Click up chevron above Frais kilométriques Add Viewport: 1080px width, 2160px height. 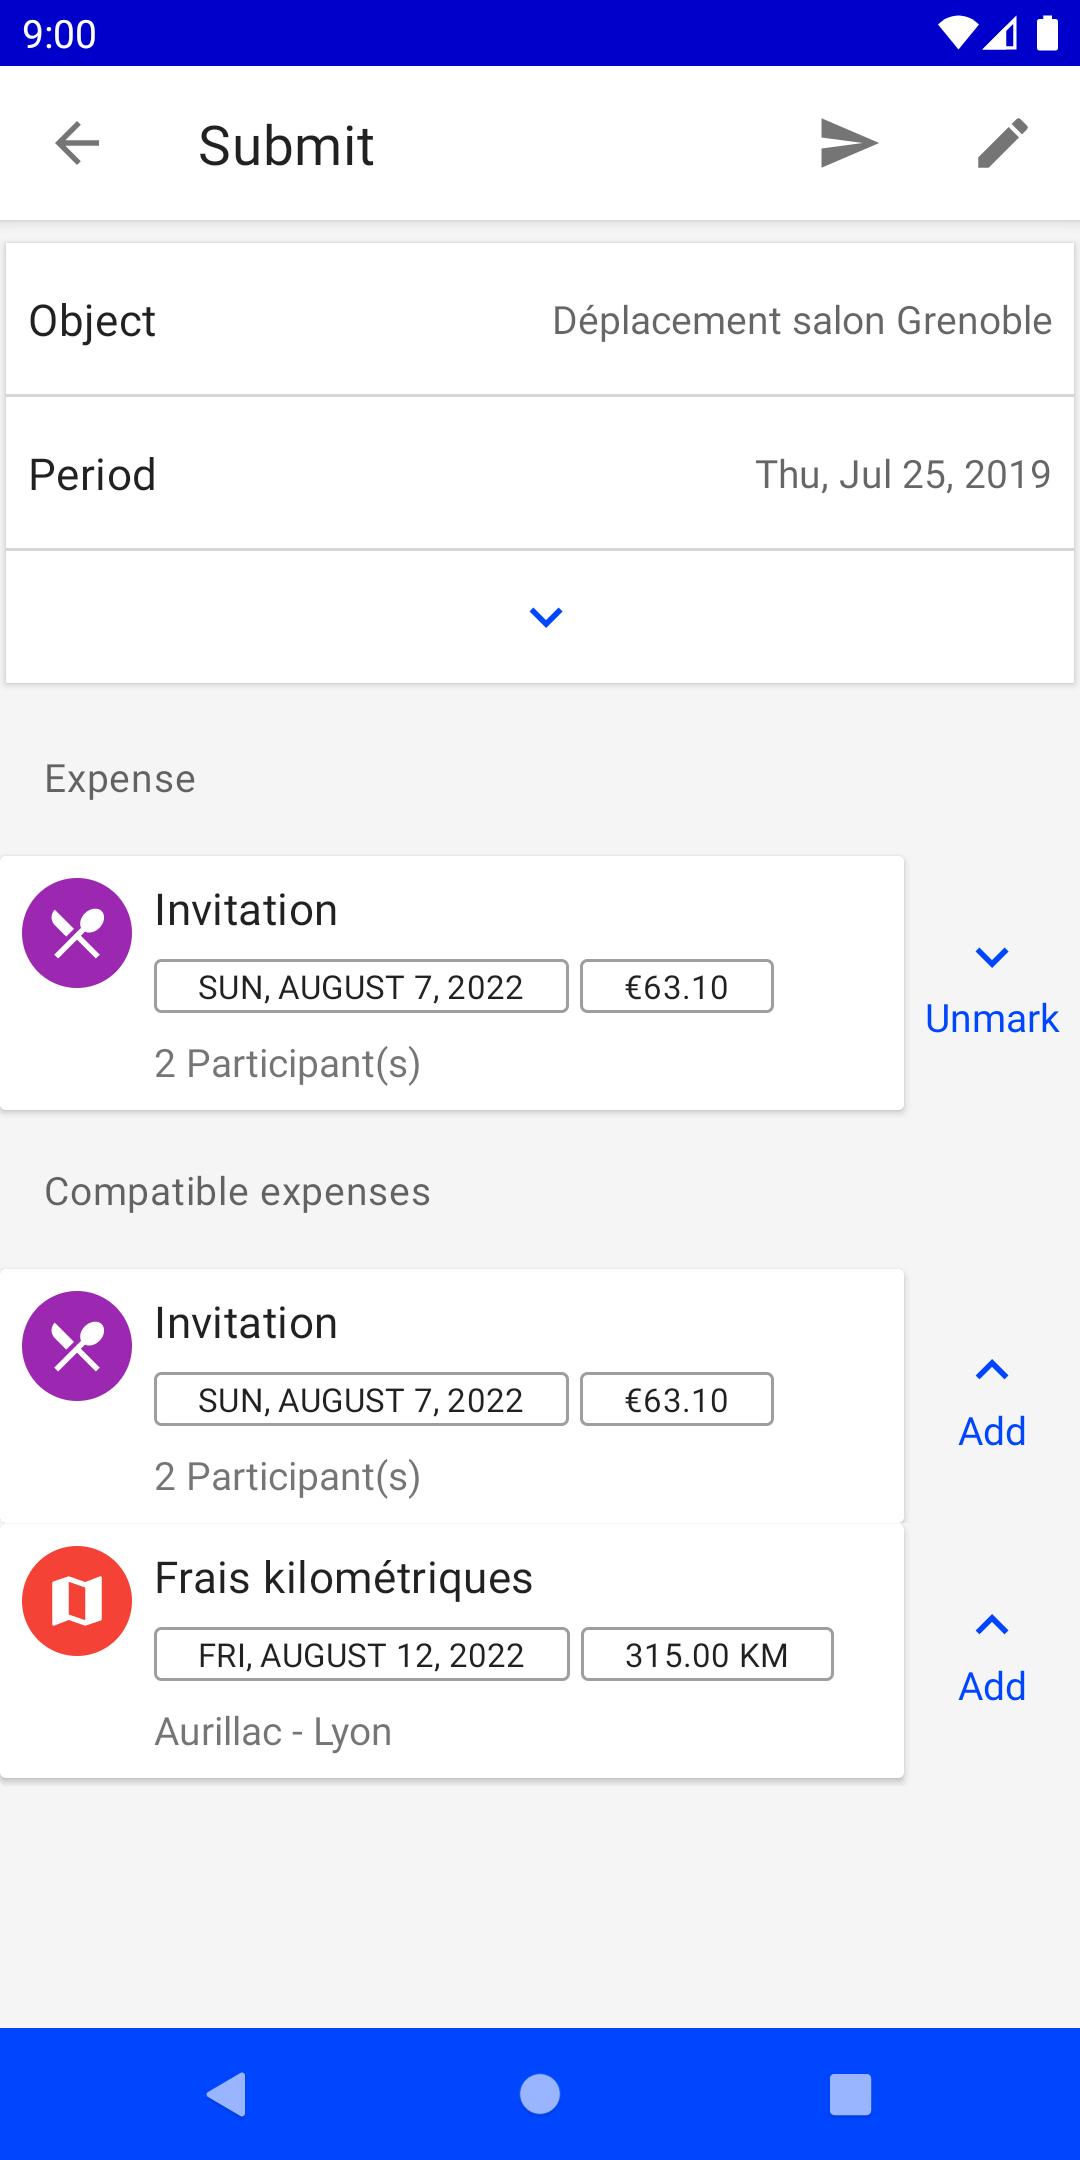pos(992,1625)
